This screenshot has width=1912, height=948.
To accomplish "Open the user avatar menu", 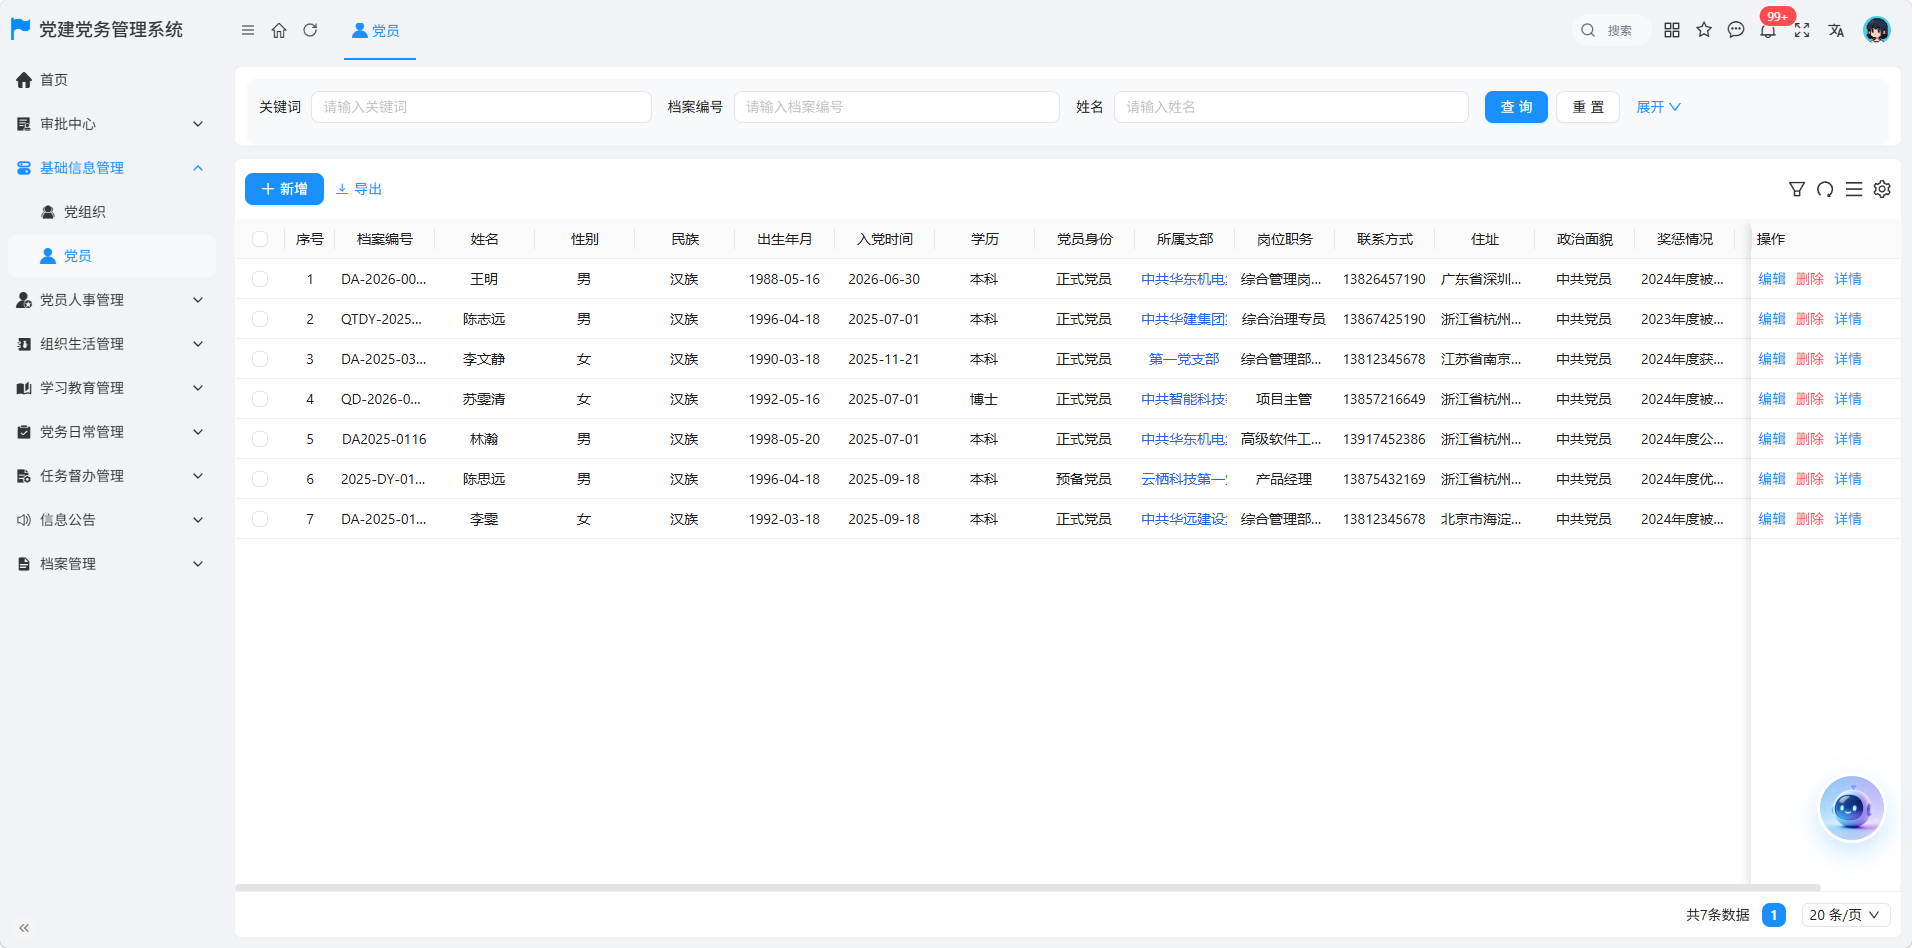I will coord(1877,30).
